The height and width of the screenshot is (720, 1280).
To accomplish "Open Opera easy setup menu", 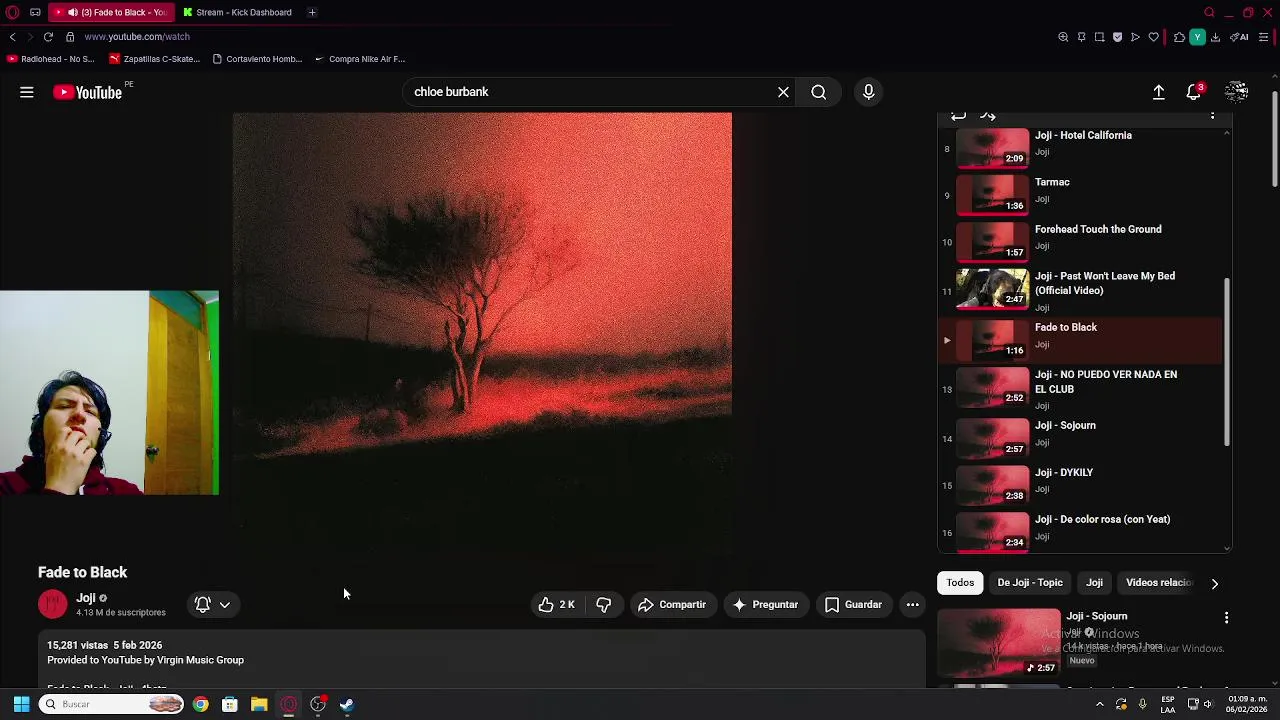I will click(1264, 37).
